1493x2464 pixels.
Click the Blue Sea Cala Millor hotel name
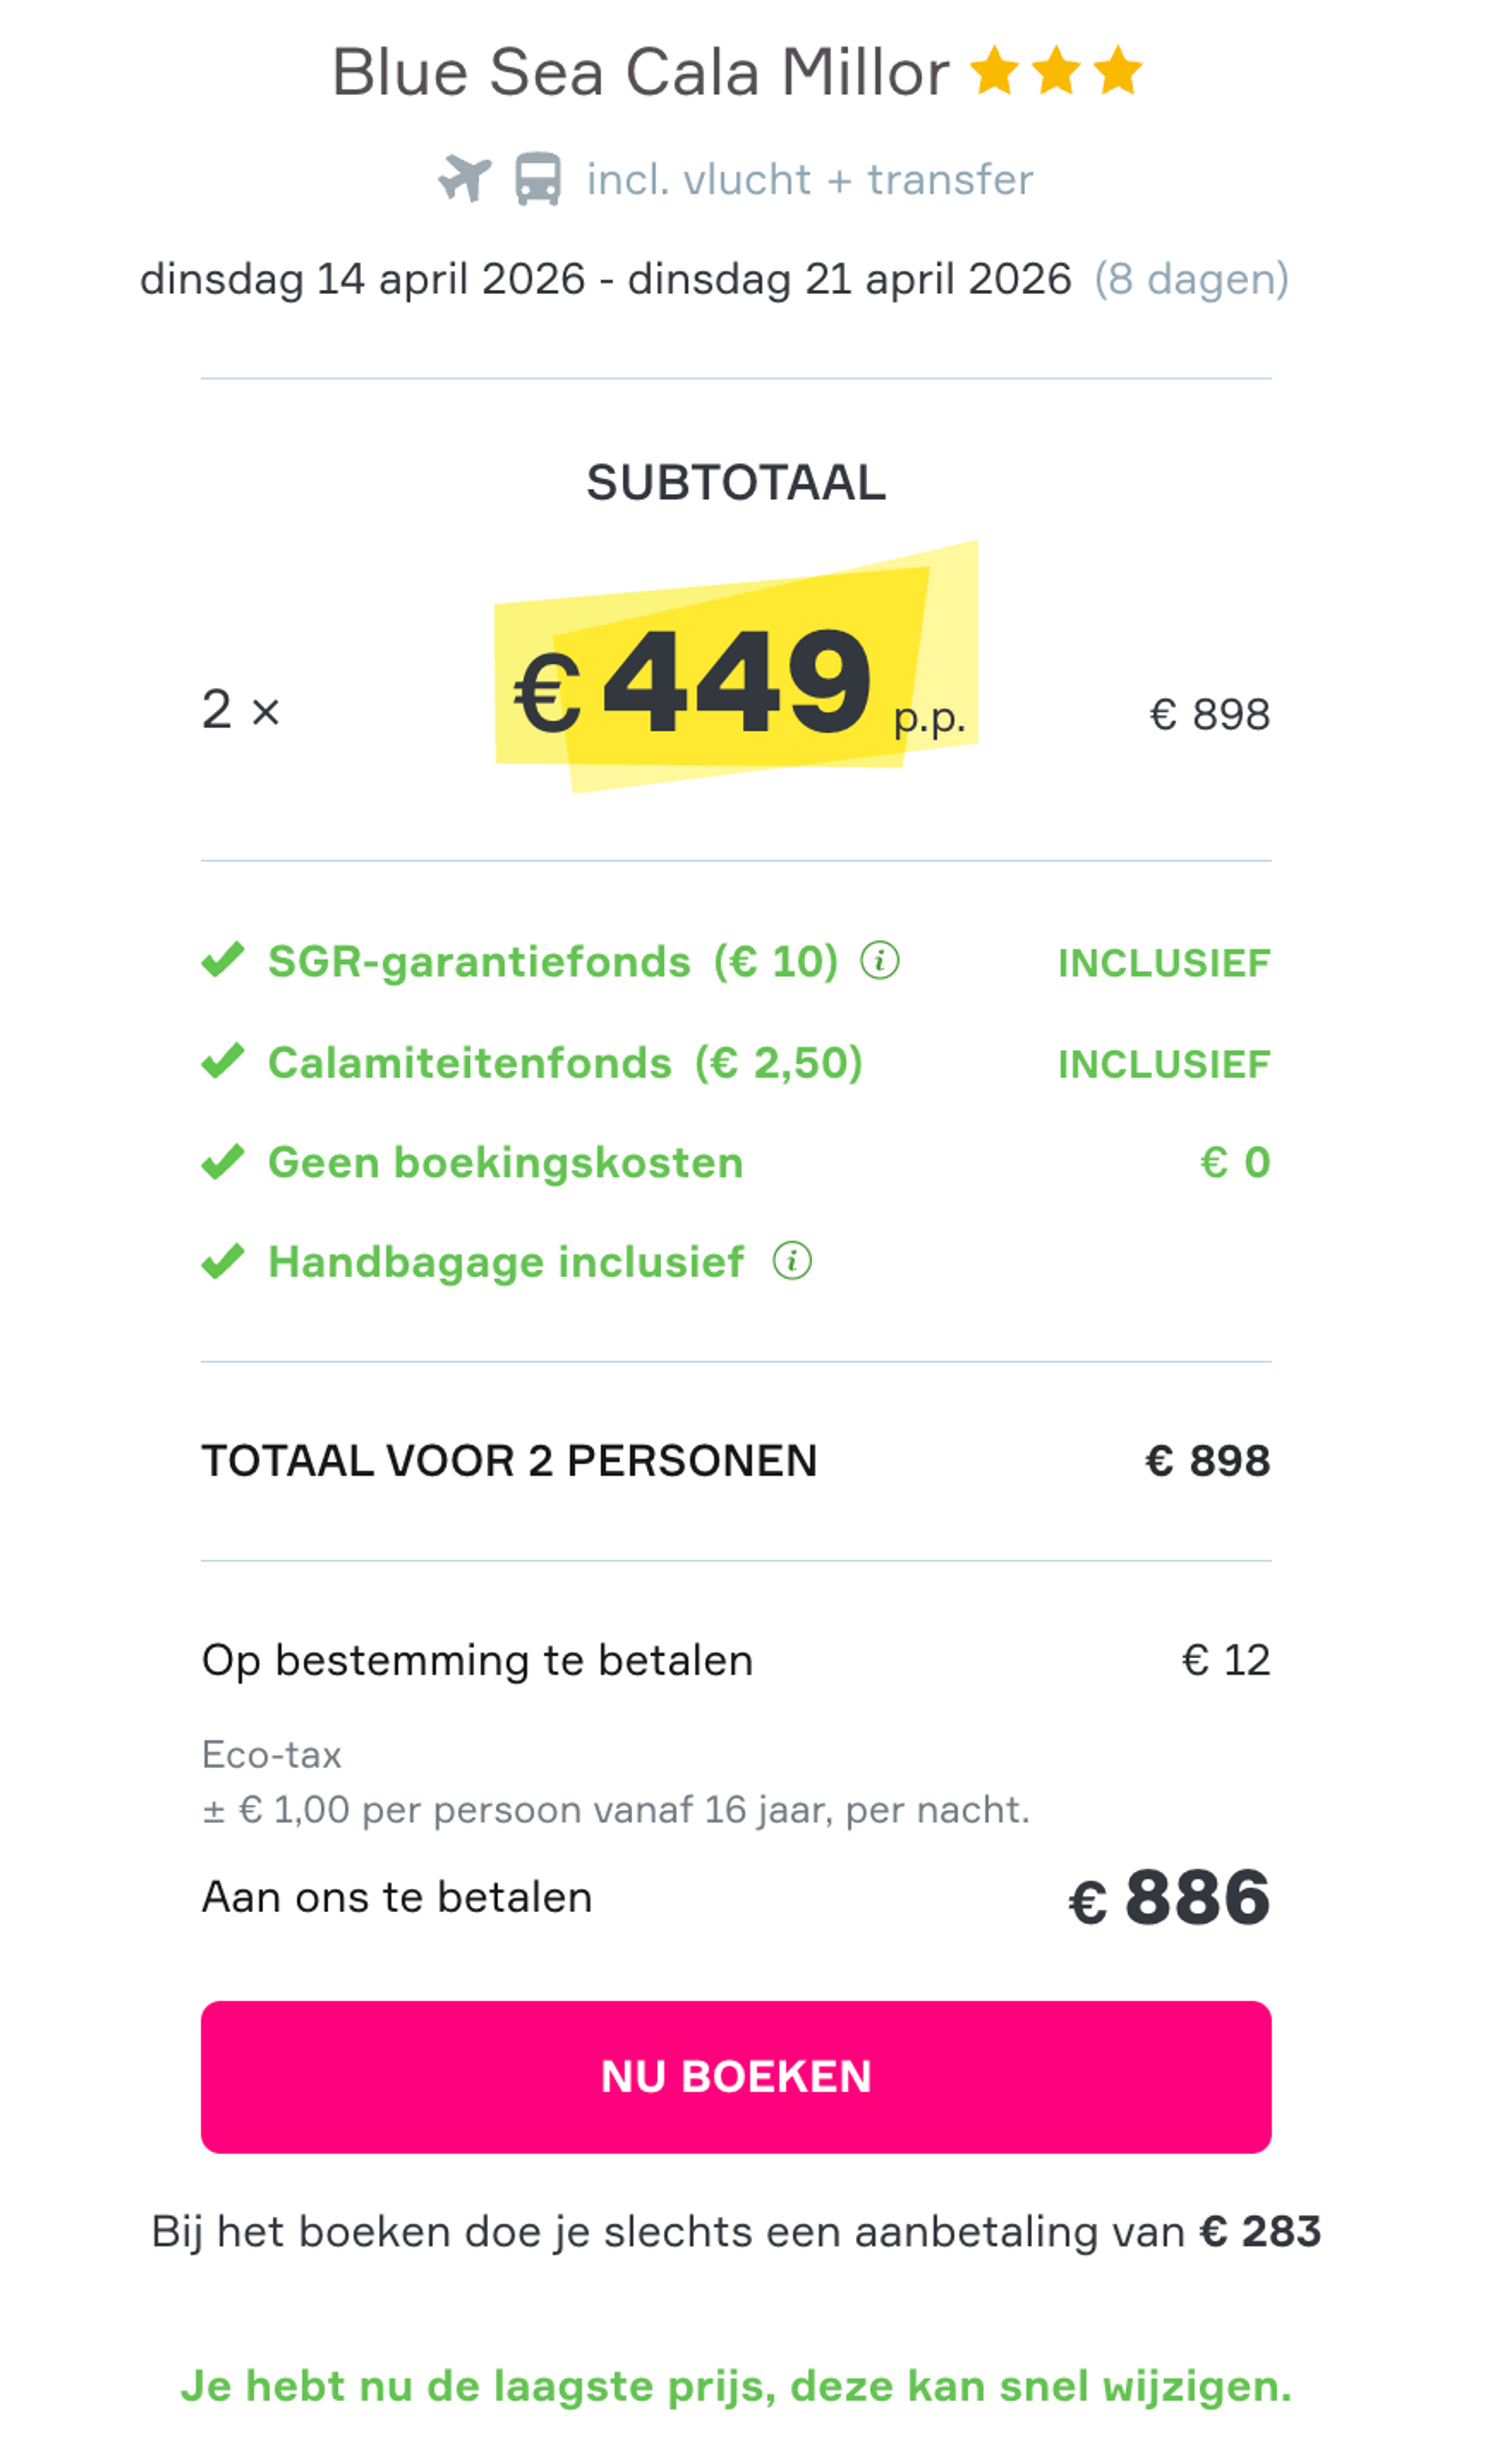pos(640,70)
